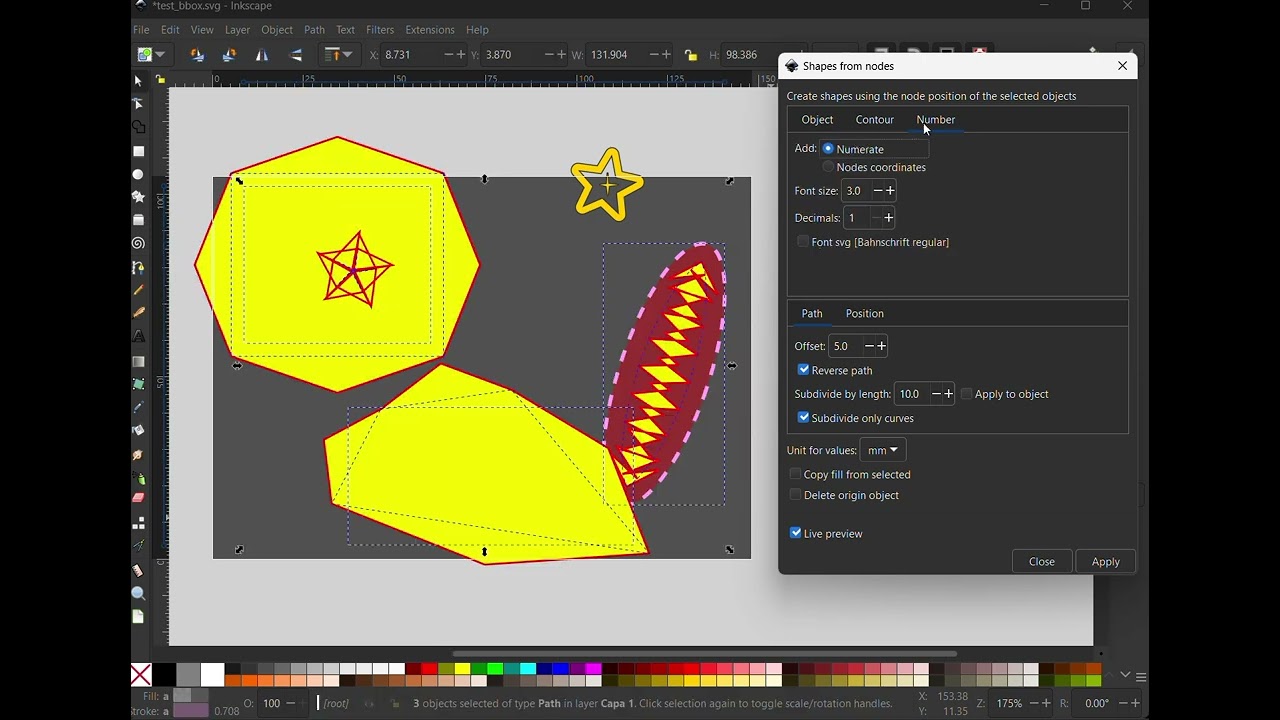This screenshot has height=720, width=1280.
Task: Open the raise/lower order dropdown
Action: [x=339, y=55]
